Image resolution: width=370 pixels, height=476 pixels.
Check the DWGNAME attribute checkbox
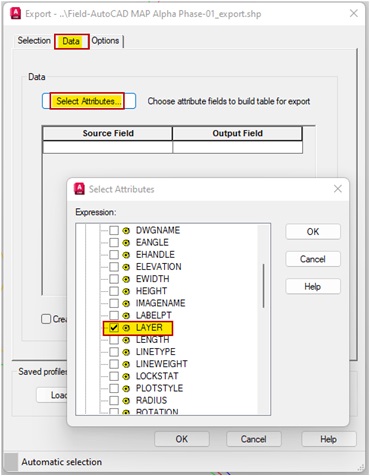click(x=114, y=230)
